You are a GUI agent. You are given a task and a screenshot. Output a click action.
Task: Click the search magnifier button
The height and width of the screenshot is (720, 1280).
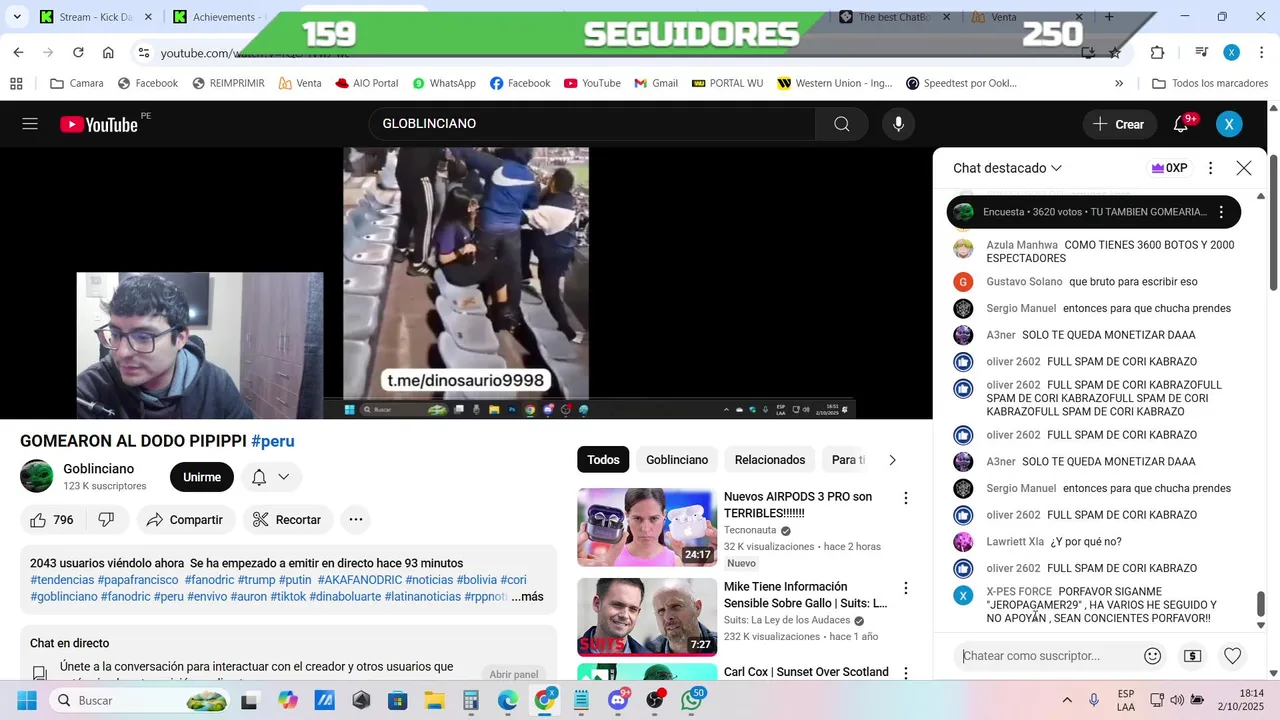click(x=842, y=124)
